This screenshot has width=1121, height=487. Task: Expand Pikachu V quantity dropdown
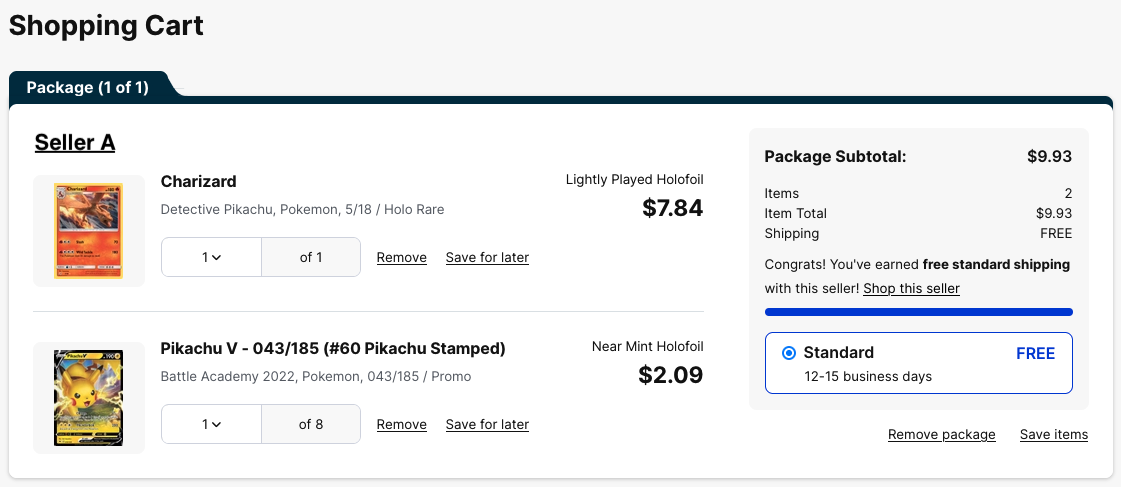point(211,424)
